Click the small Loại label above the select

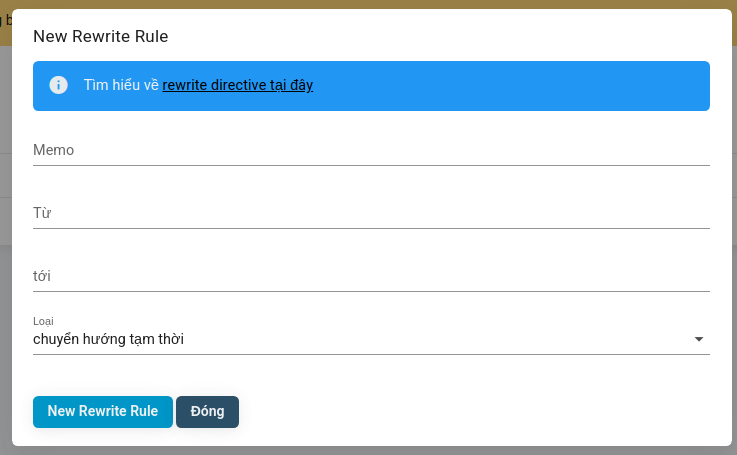pos(43,321)
